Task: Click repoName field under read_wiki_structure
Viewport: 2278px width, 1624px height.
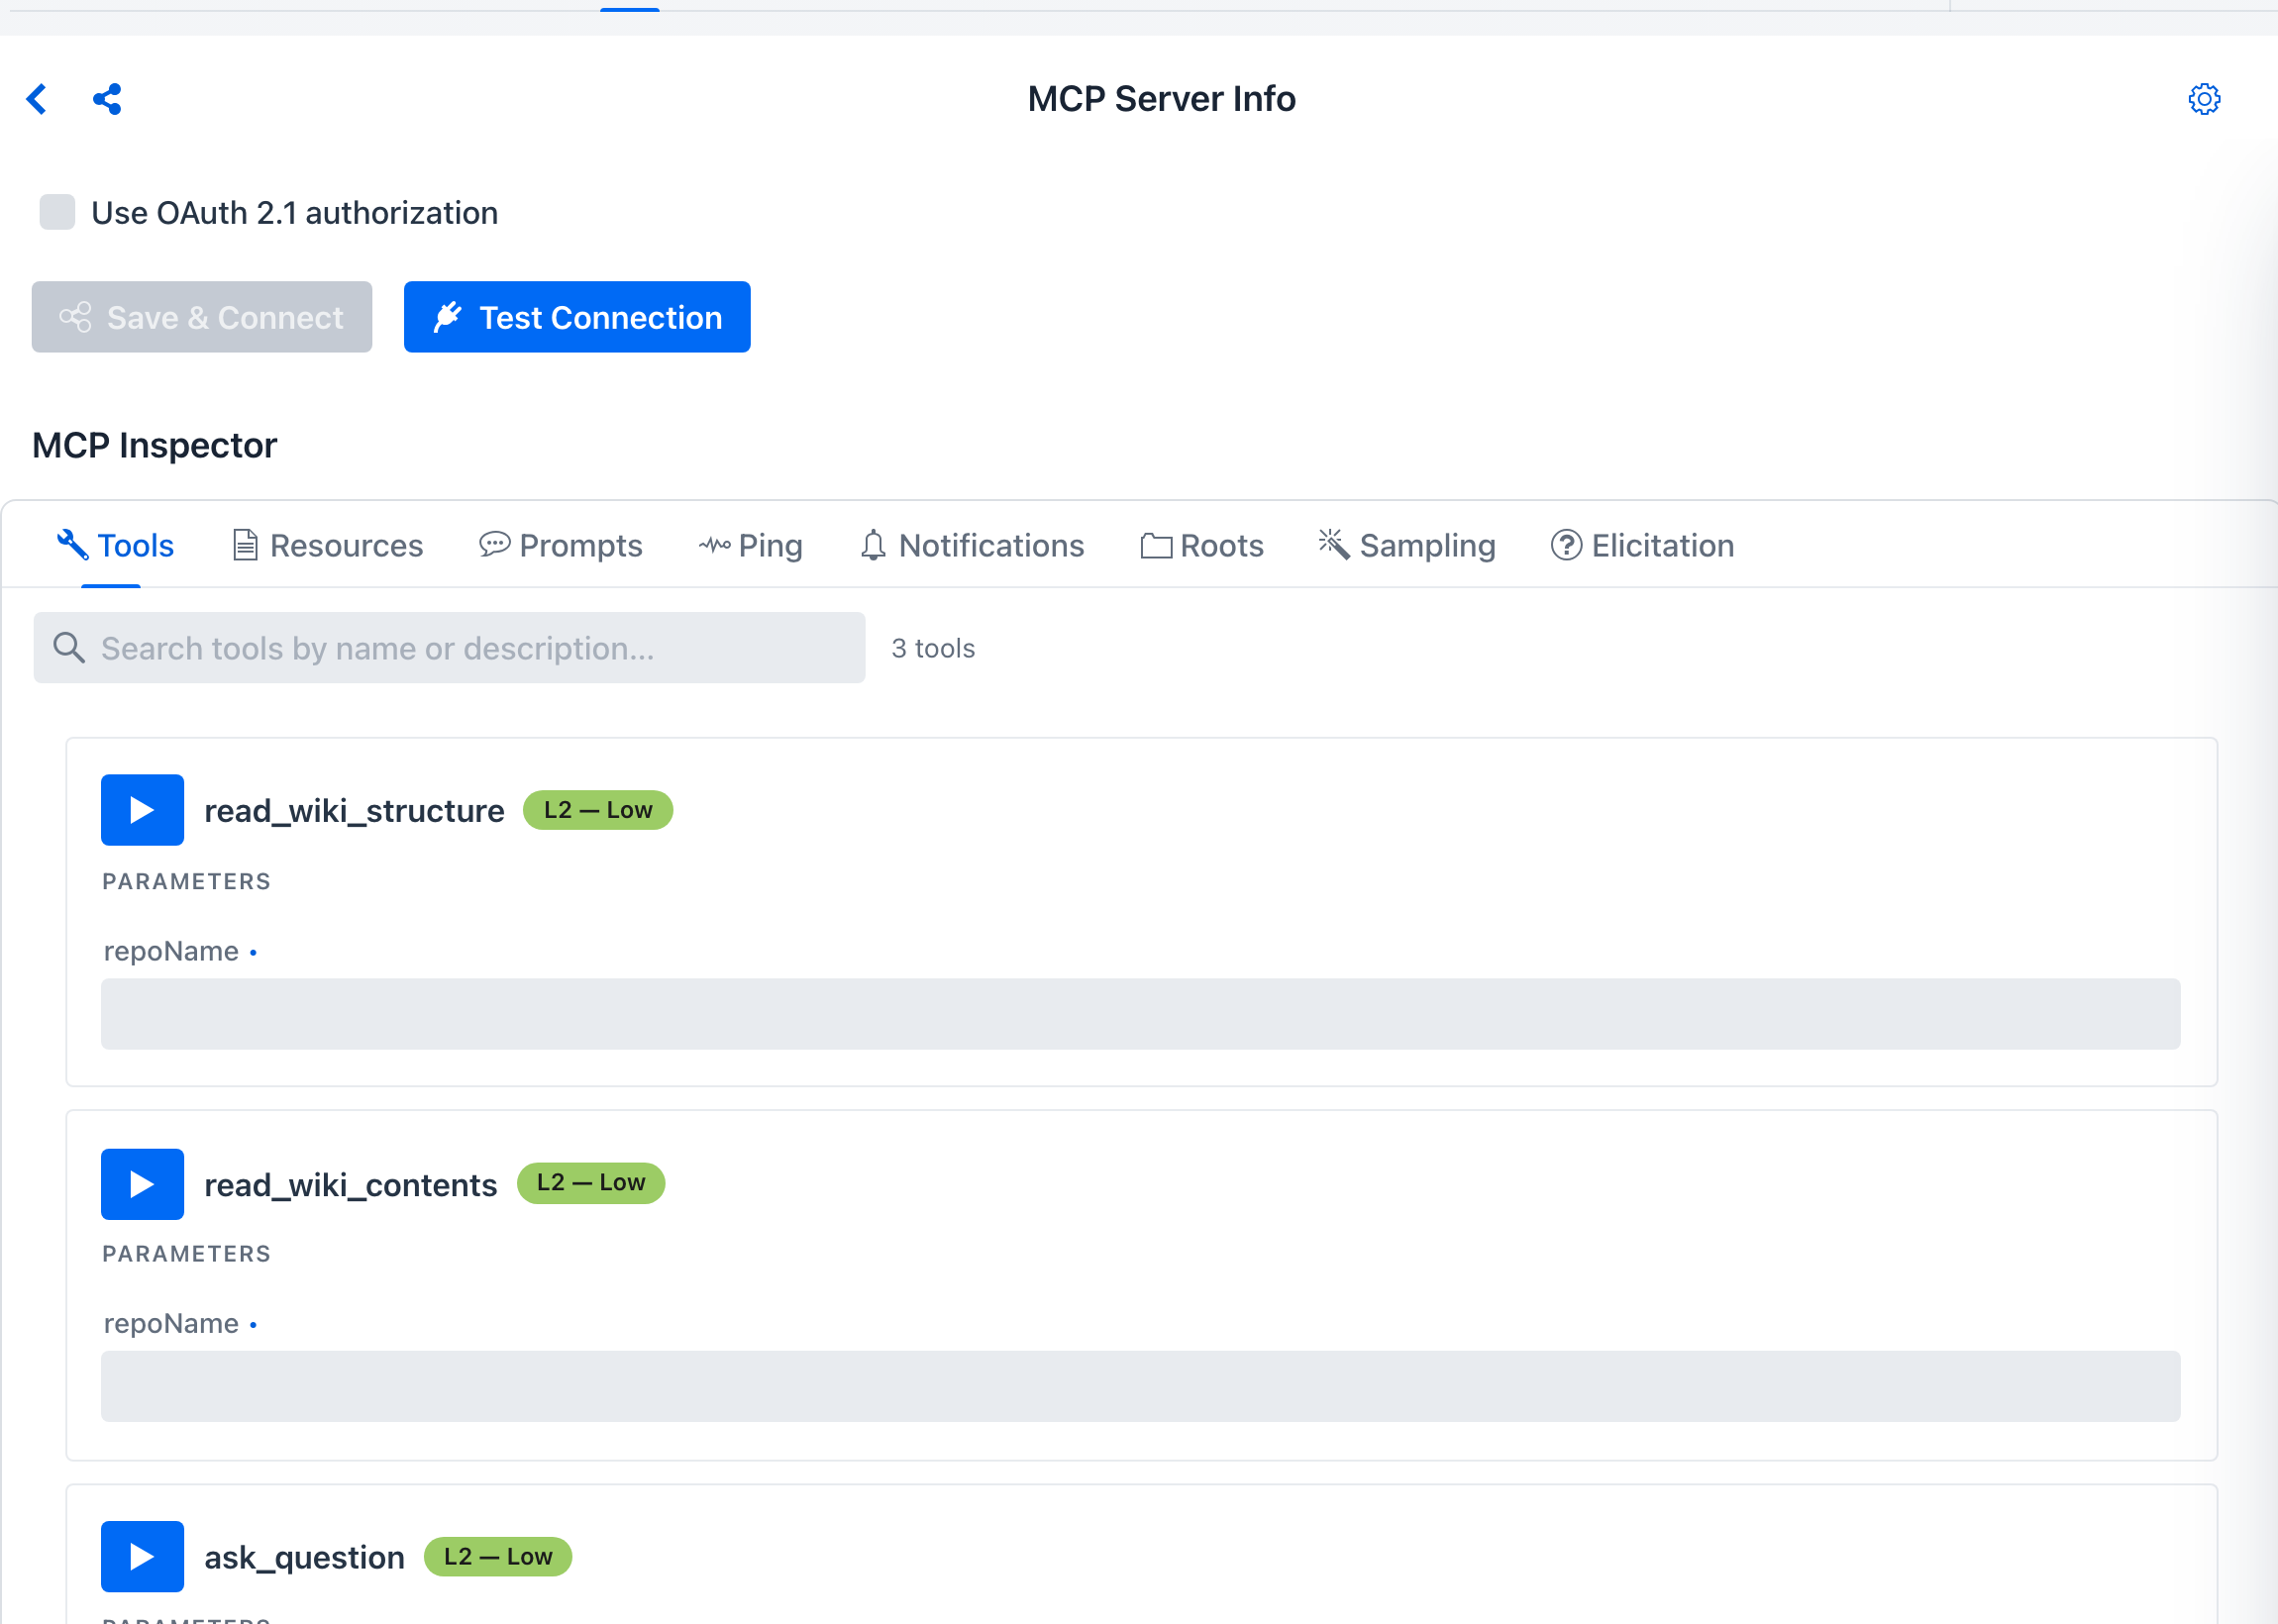Action: [x=1140, y=1014]
